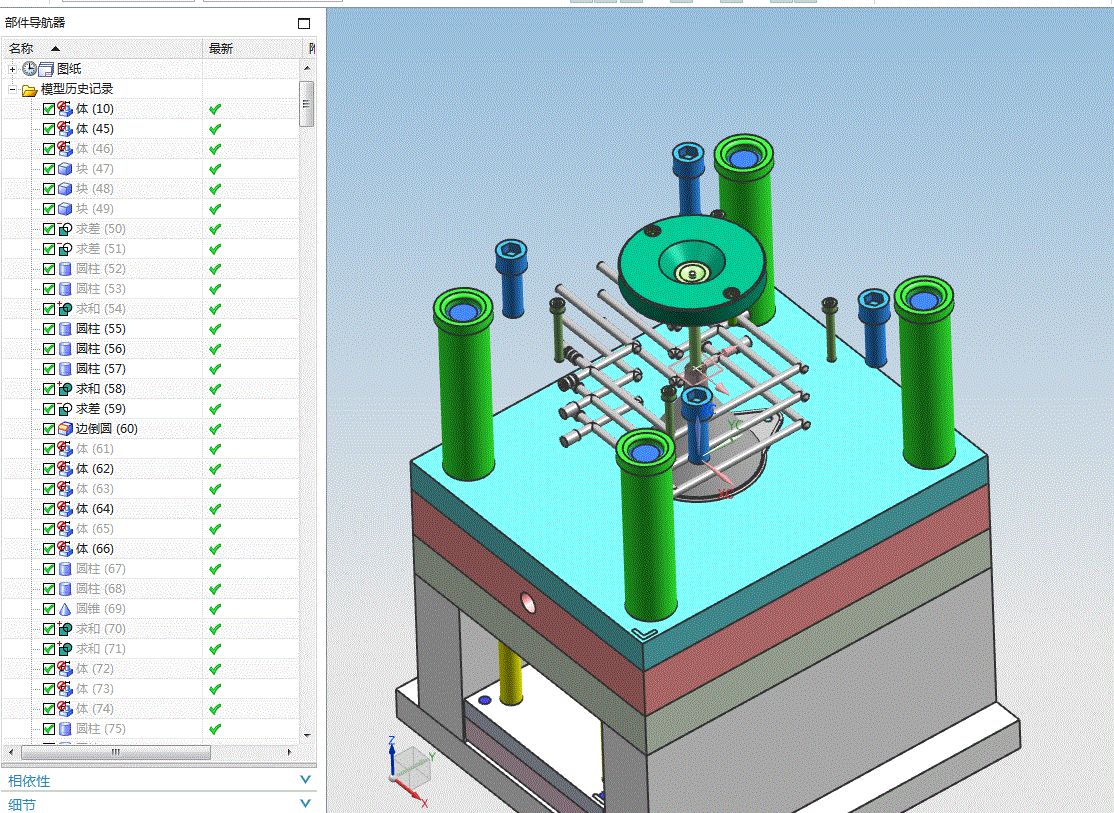Toggle the checkbox for 圆柱 (68)
This screenshot has height=813, width=1114.
click(49, 589)
